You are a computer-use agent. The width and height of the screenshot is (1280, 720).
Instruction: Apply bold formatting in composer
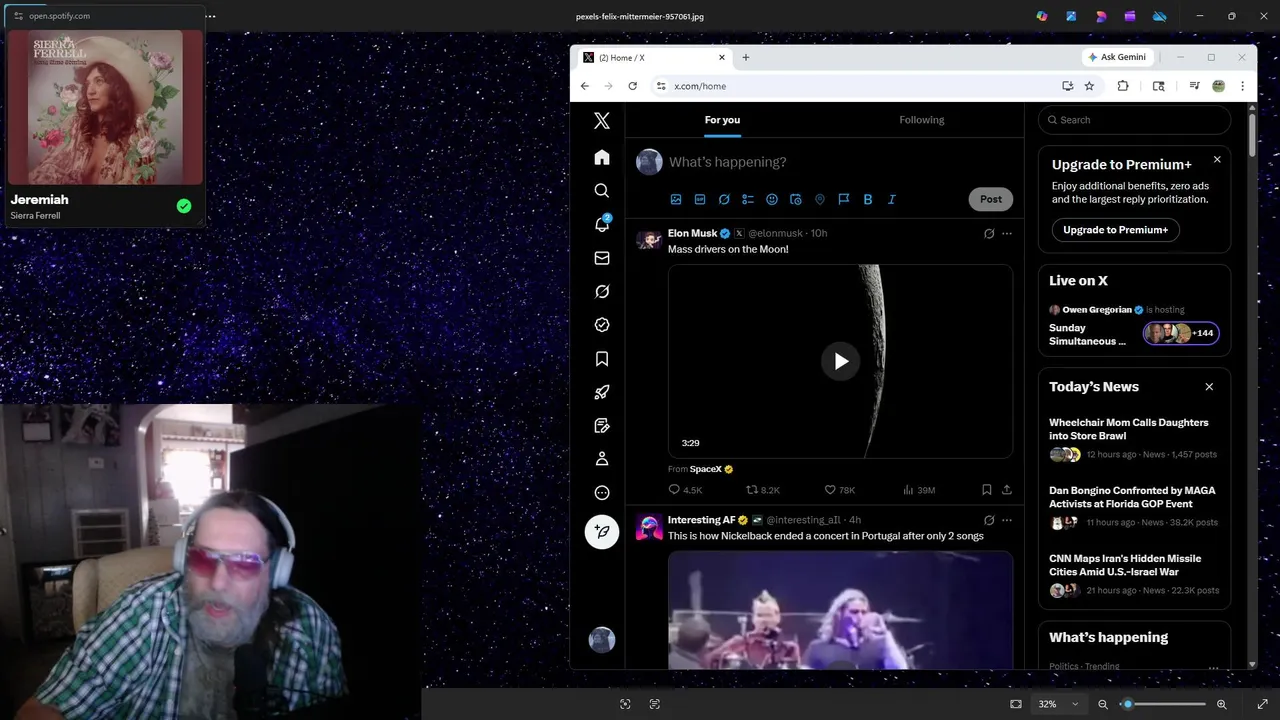[868, 199]
